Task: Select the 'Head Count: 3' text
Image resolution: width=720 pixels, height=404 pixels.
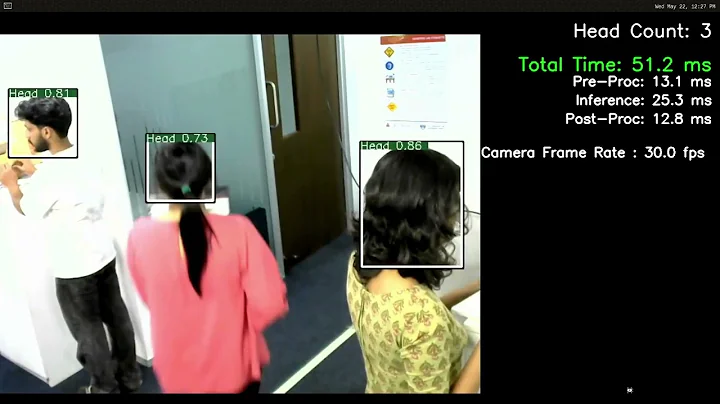Action: click(642, 31)
